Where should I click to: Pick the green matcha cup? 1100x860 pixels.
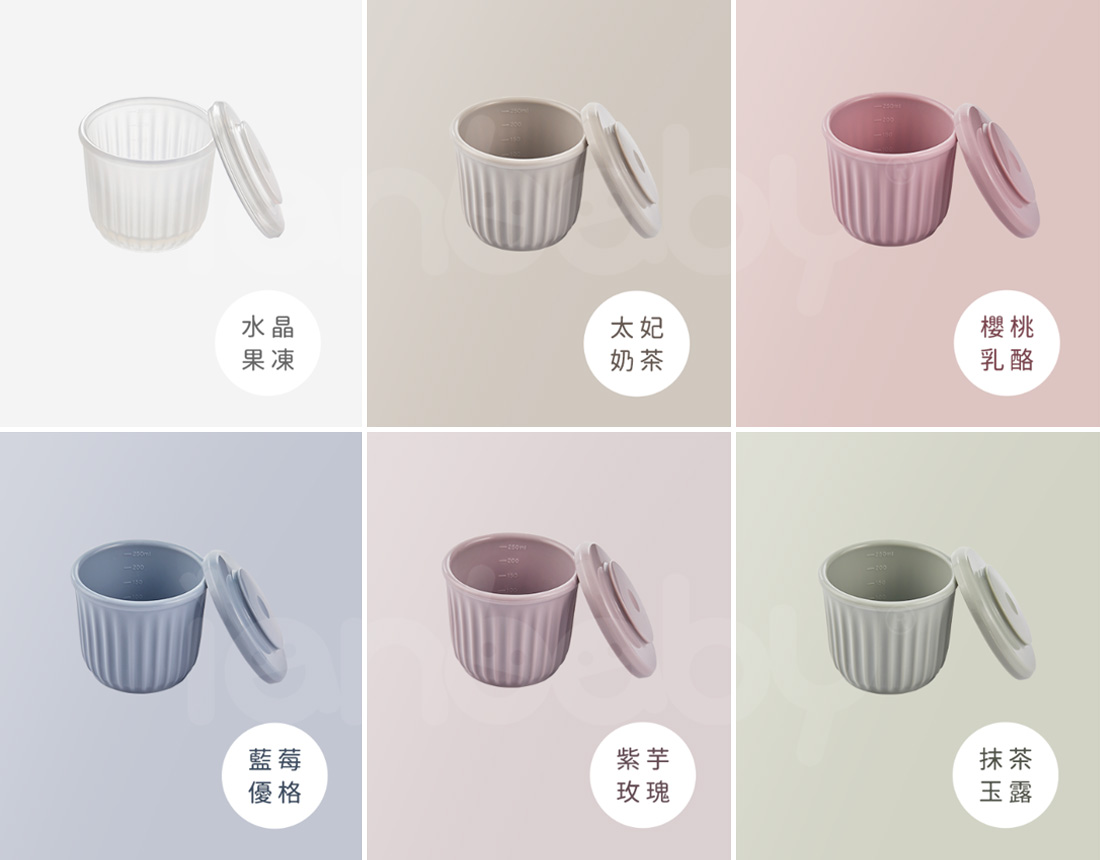pos(887,616)
